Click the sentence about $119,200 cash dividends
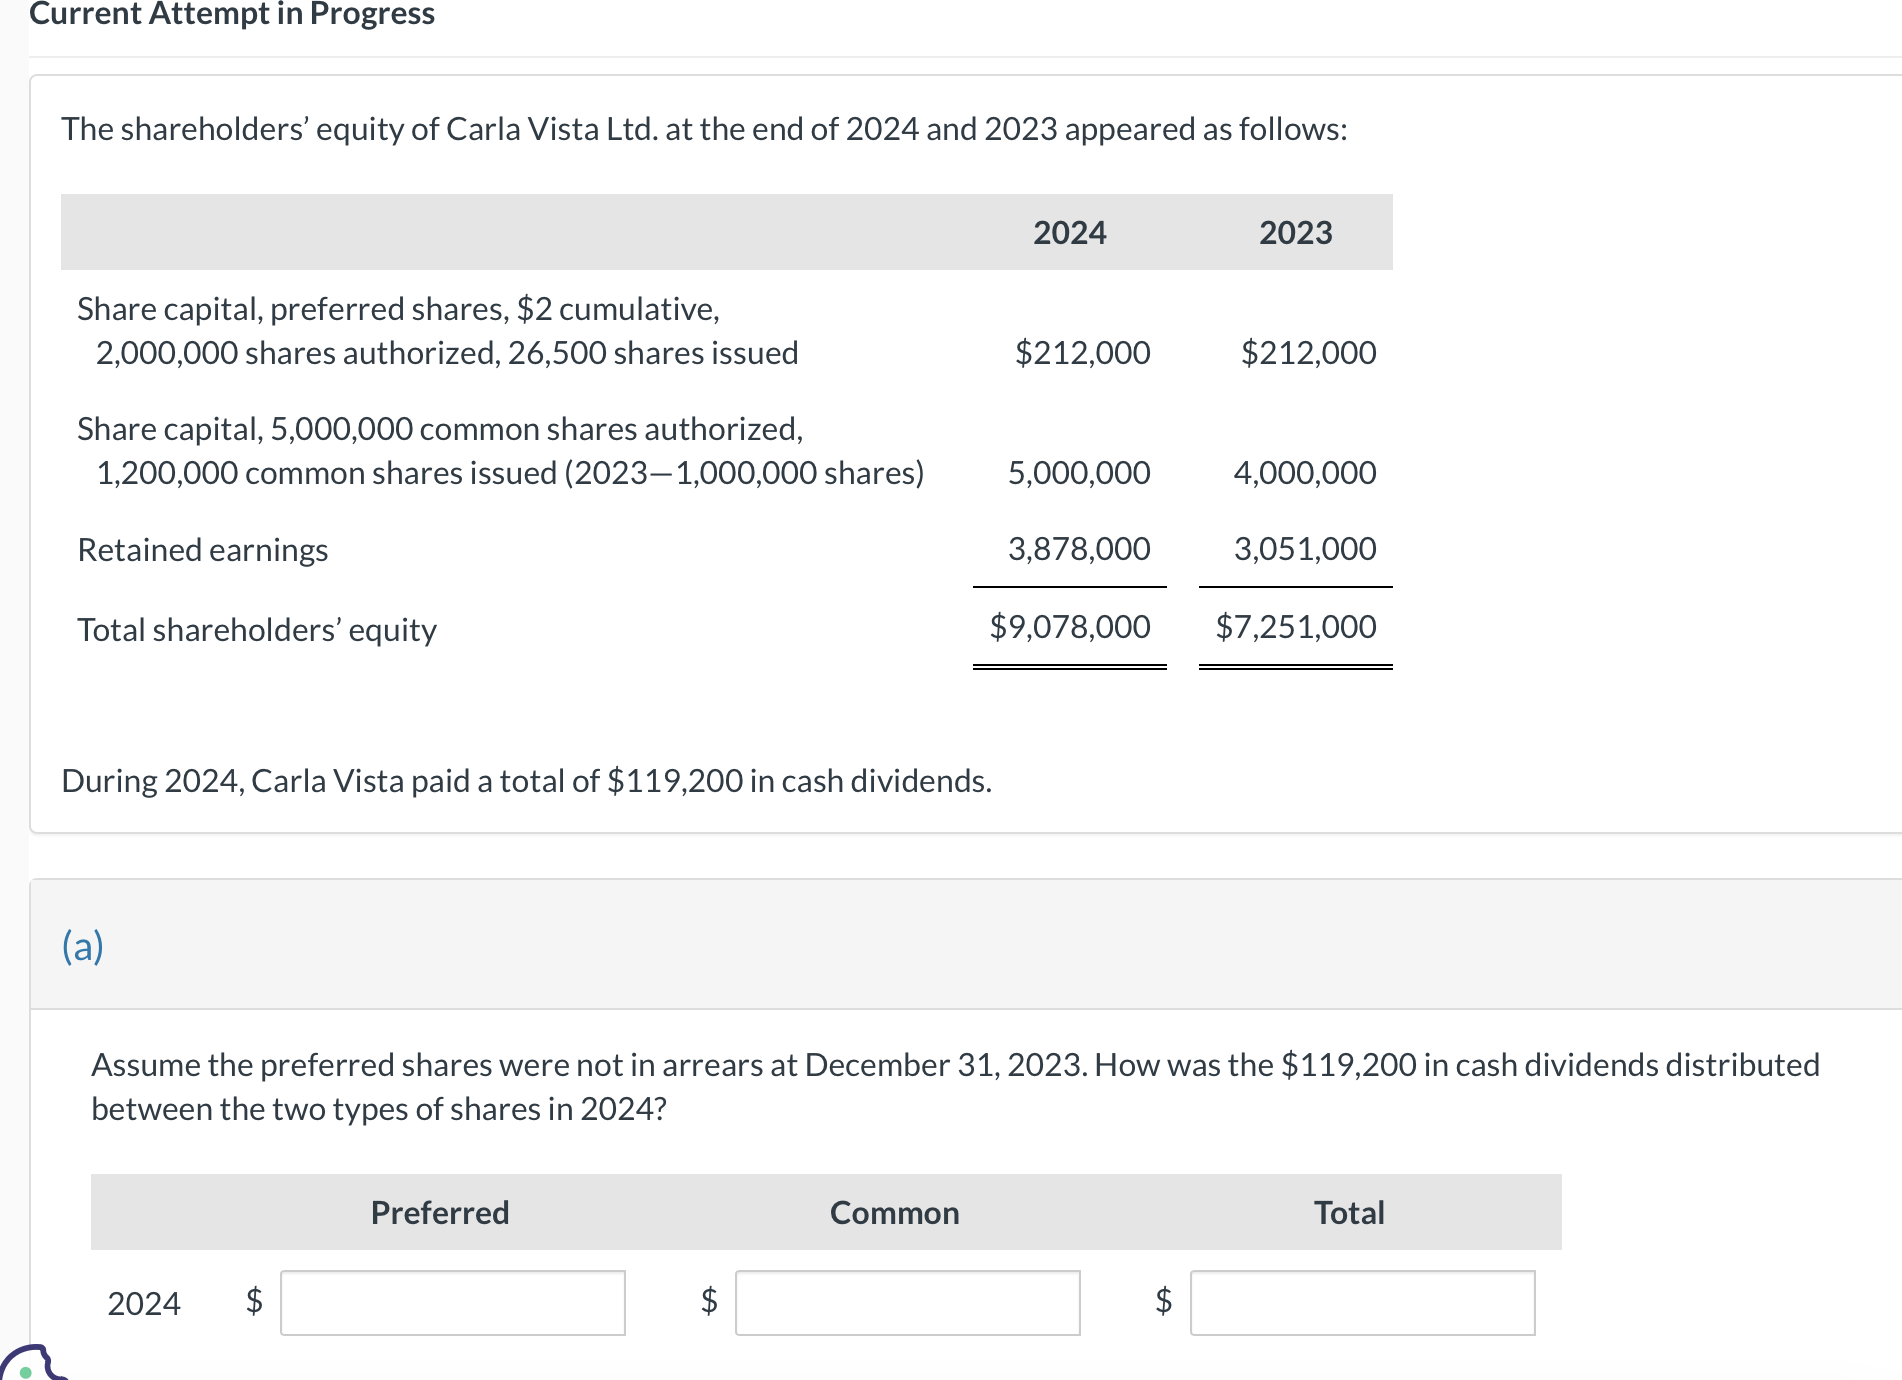Screen dimensions: 1902x1380 526,780
